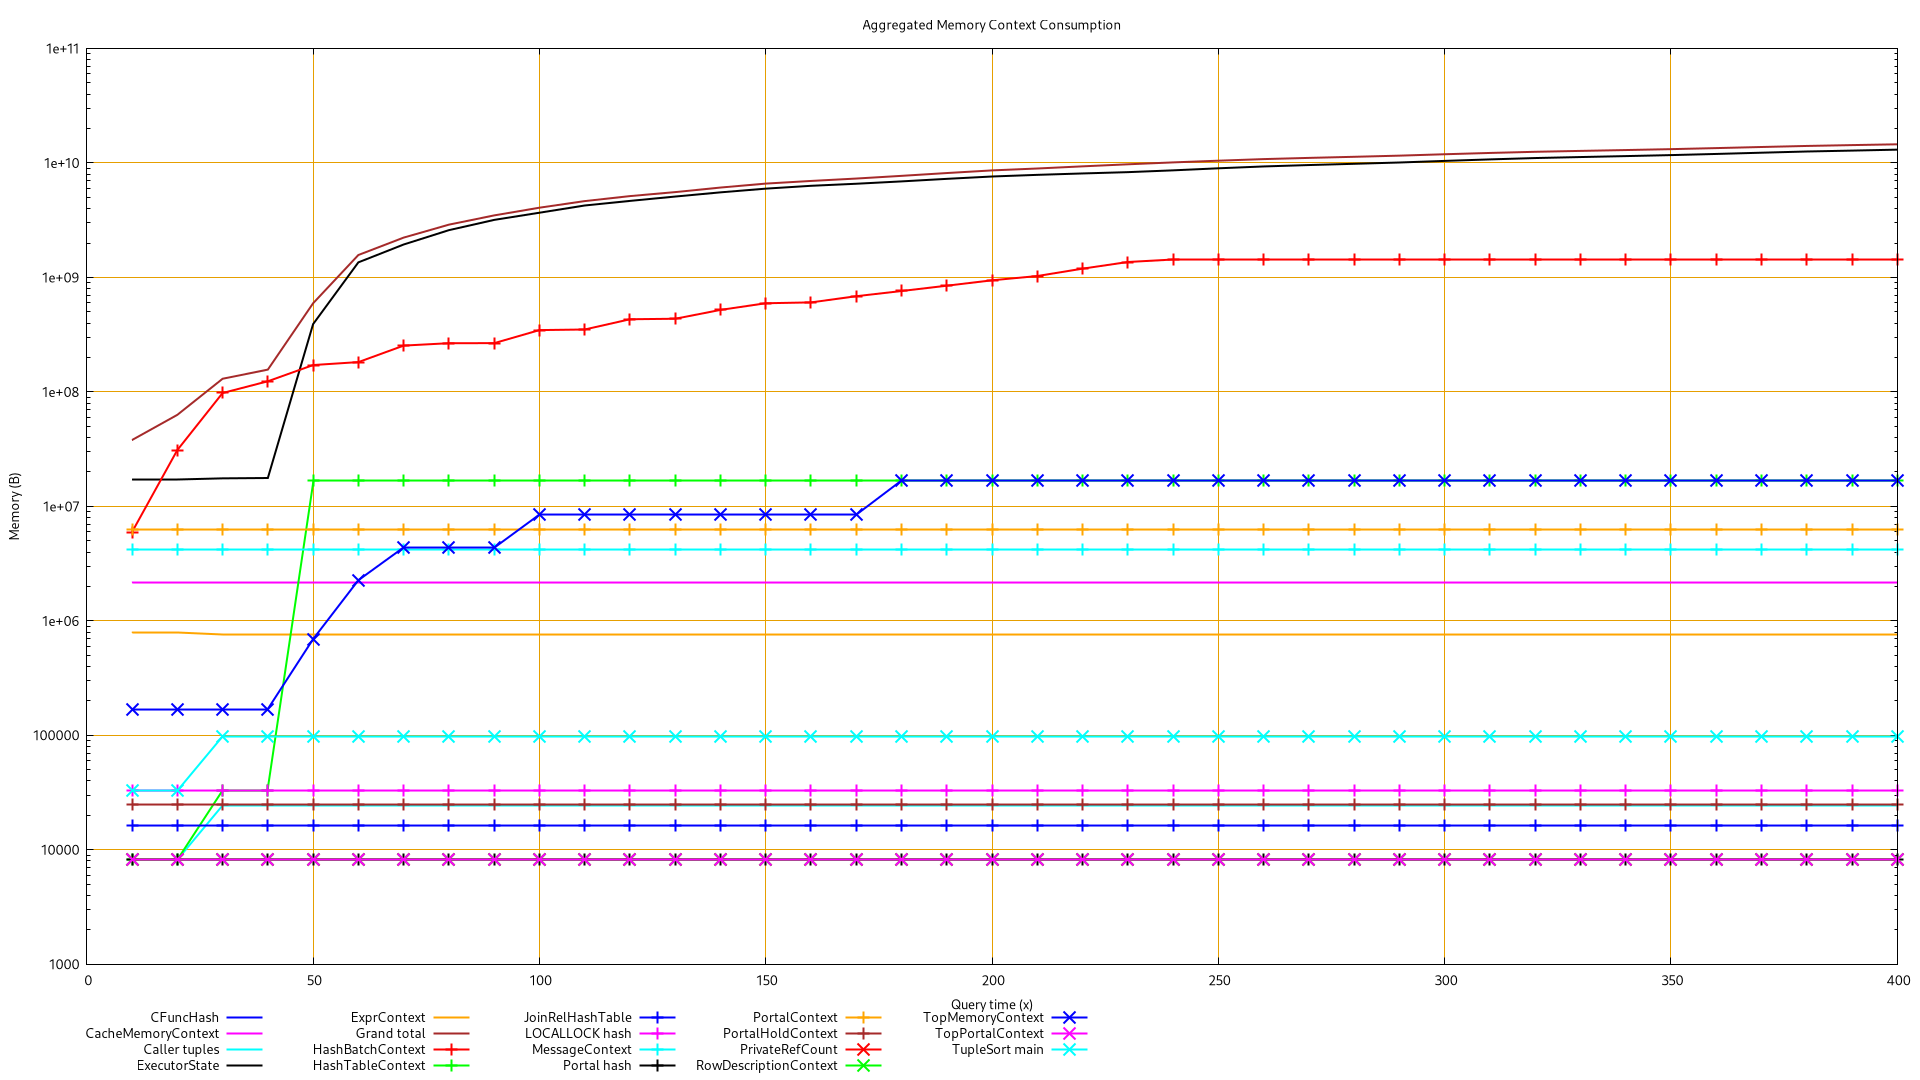1920x1080 pixels.
Task: Click the HashBatchContext red plus legend marker
Action: coord(451,1049)
